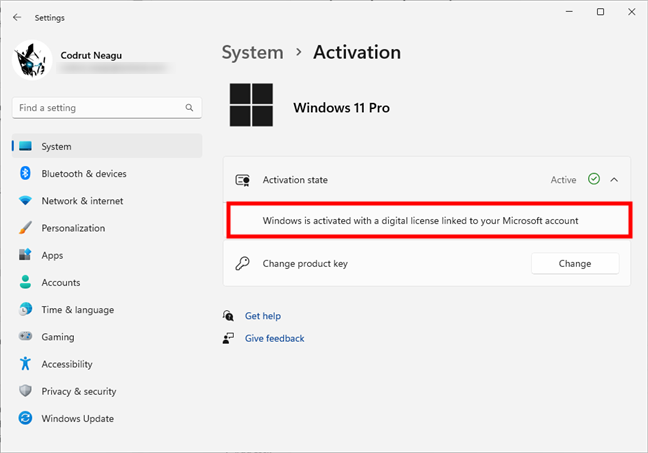
Task: Click the Gaming controller icon
Action: tap(25, 336)
